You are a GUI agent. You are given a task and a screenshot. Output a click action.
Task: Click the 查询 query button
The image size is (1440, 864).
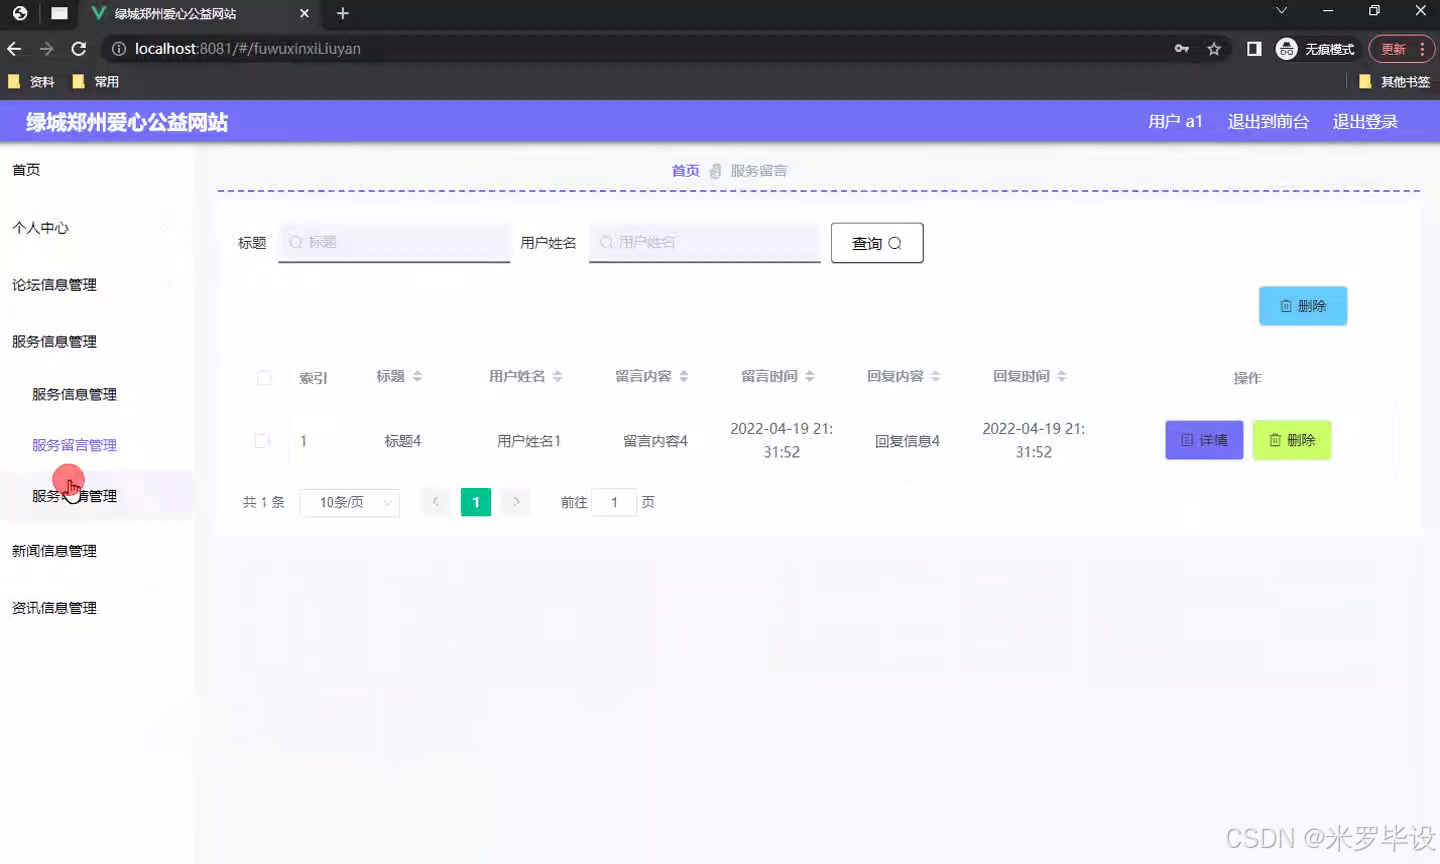[x=876, y=242]
